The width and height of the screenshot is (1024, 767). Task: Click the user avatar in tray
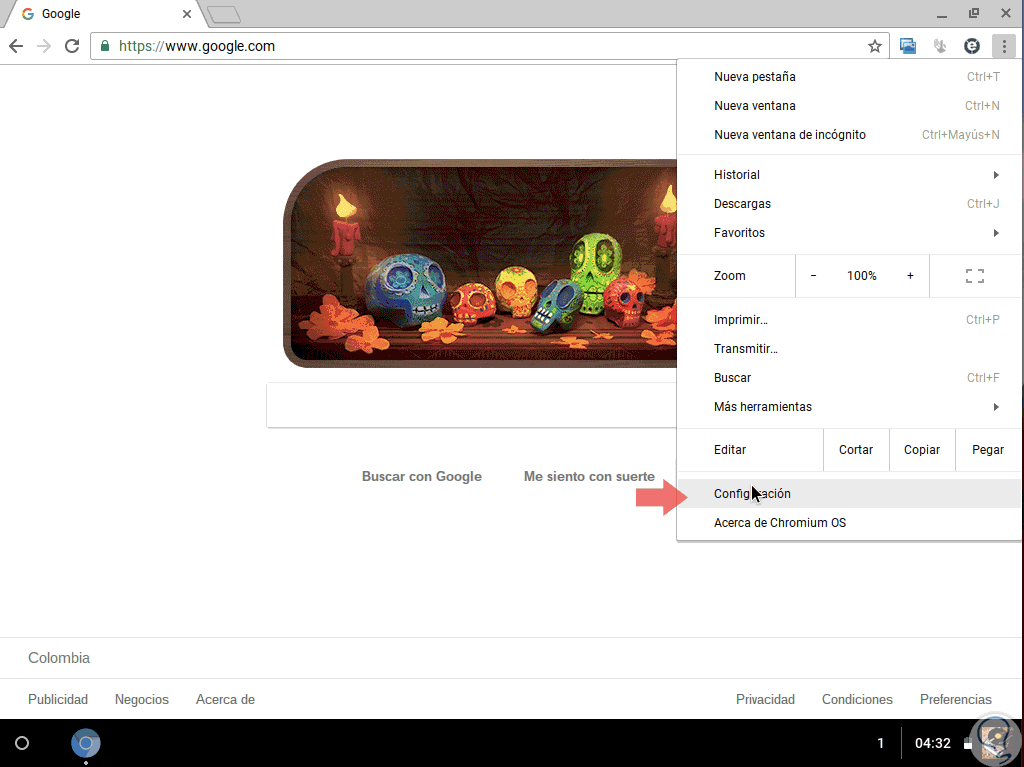[995, 743]
